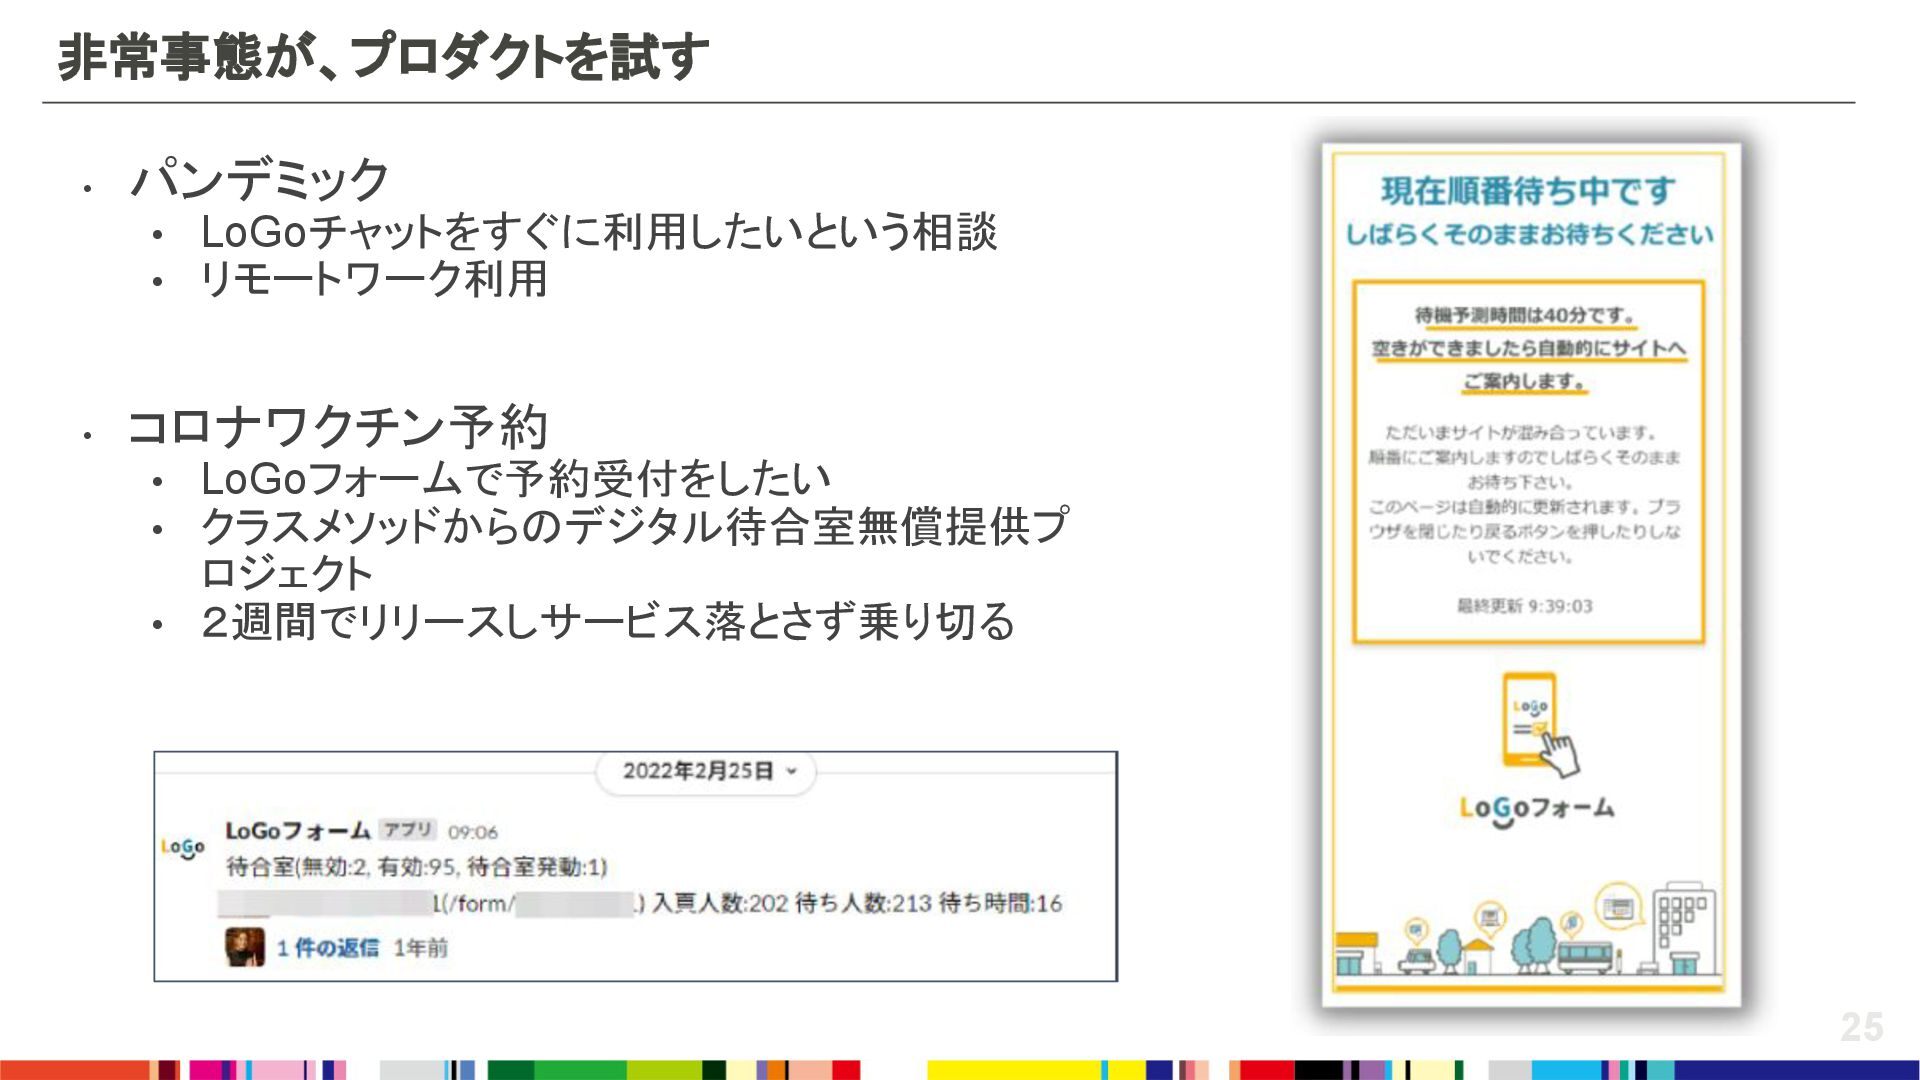Click the chevron next to the date pill
The height and width of the screenshot is (1080, 1920).
[792, 771]
